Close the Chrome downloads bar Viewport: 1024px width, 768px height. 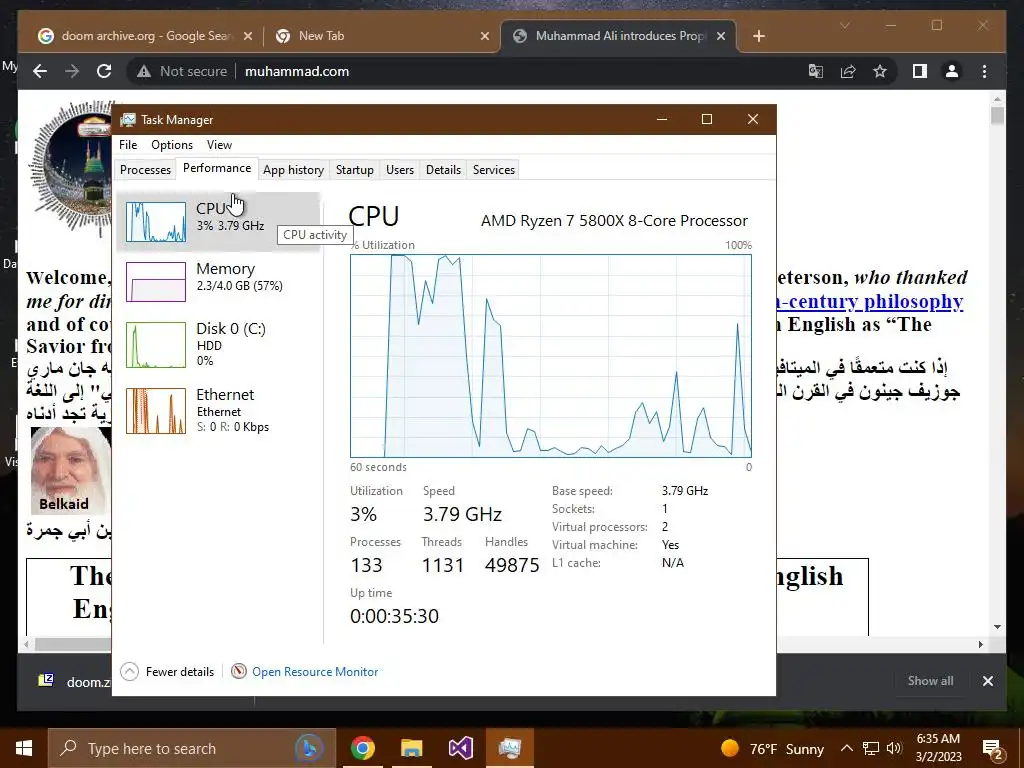988,680
